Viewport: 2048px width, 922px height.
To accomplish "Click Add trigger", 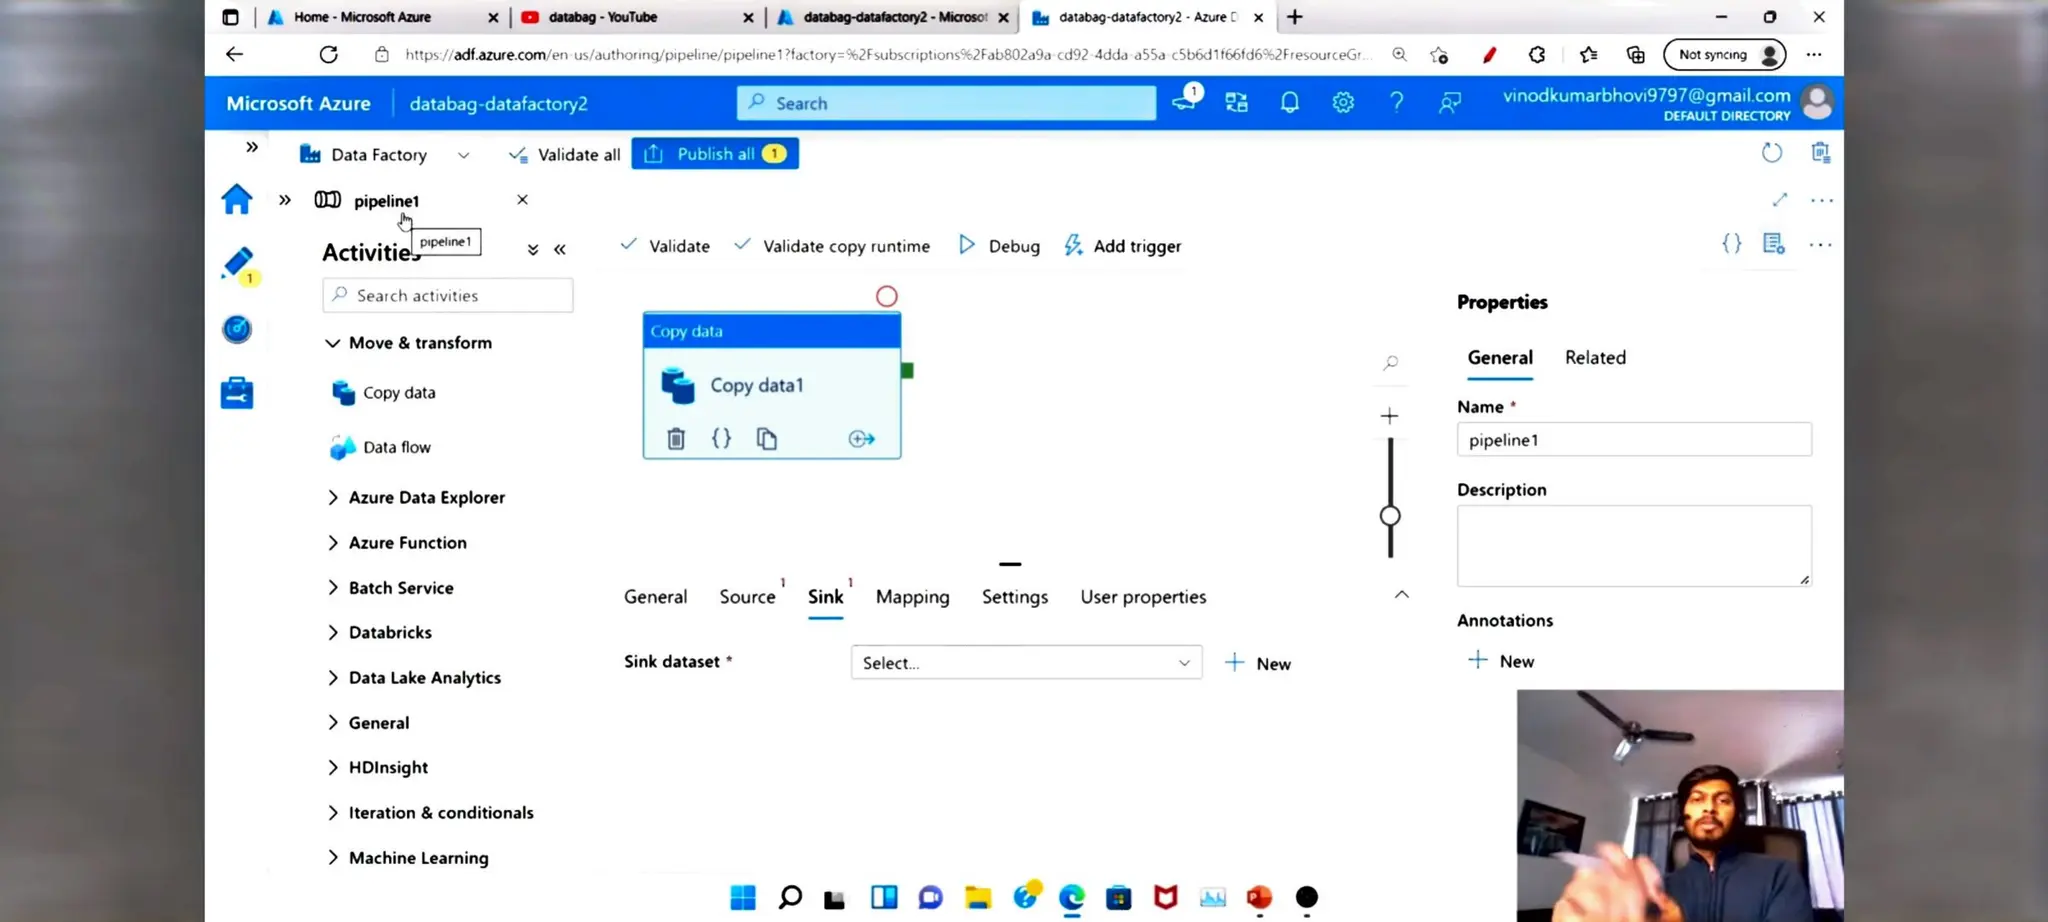I will click(x=1122, y=245).
